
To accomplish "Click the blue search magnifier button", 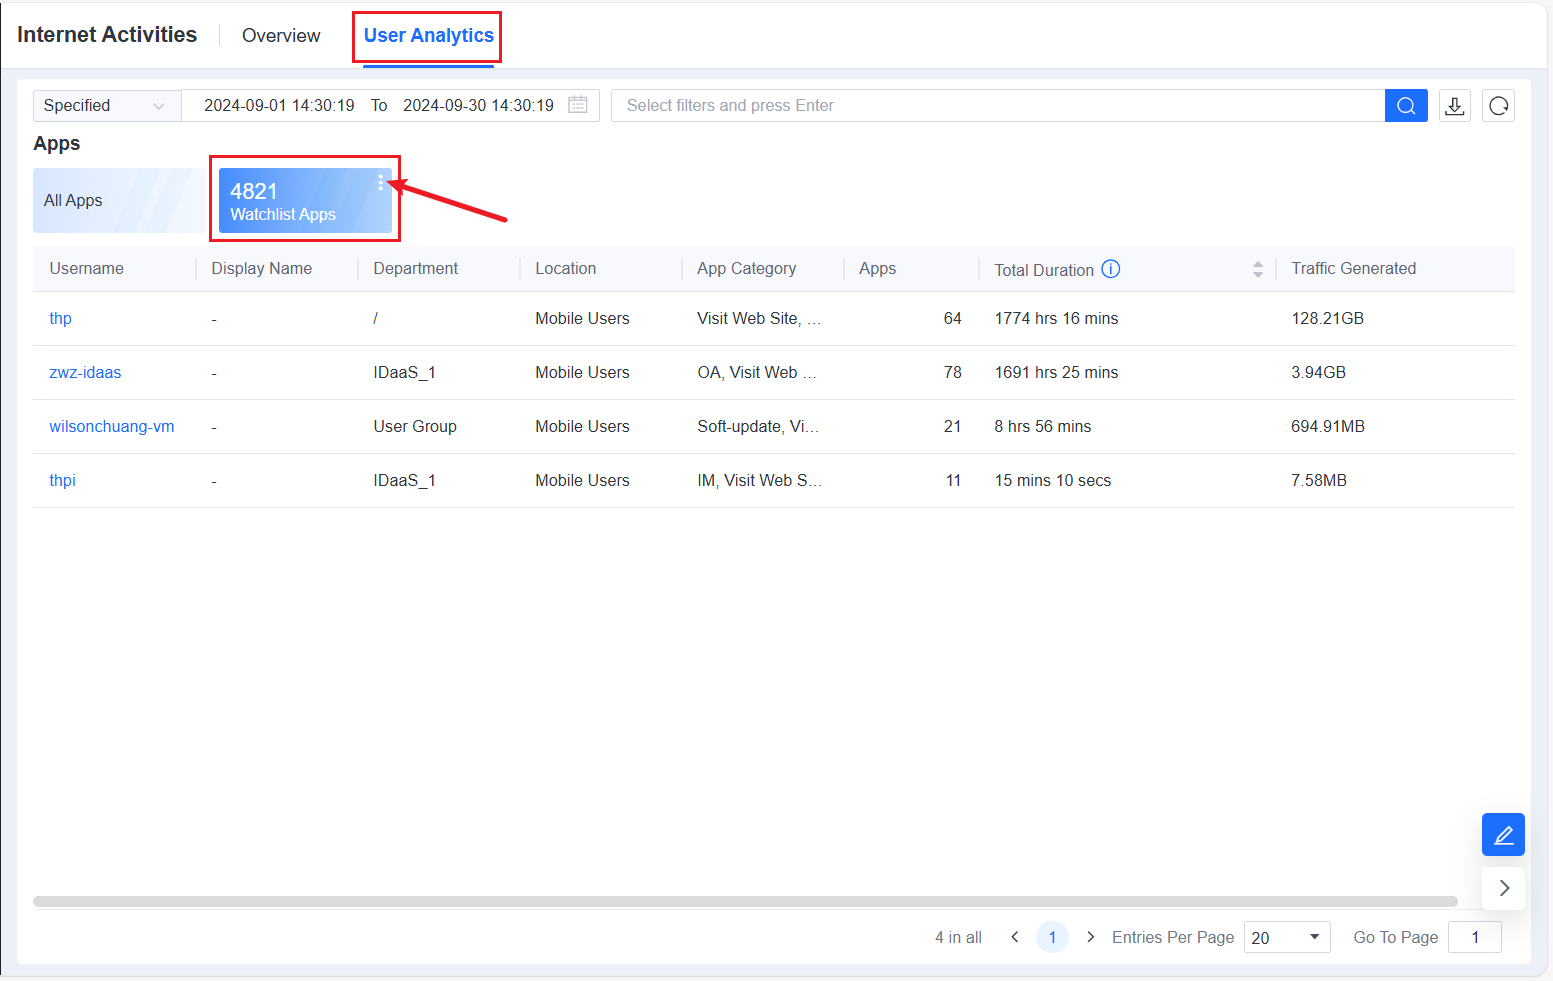I will pos(1406,105).
